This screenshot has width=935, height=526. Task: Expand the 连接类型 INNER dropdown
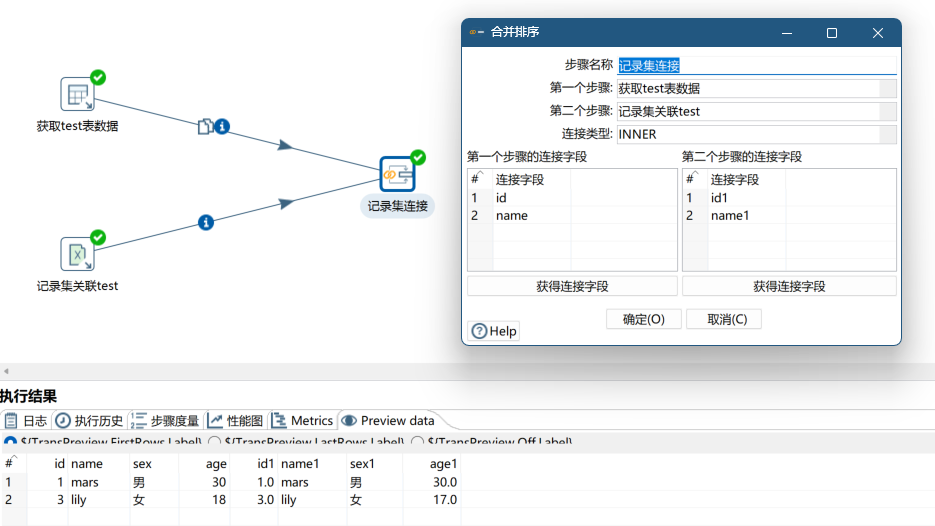[887, 134]
